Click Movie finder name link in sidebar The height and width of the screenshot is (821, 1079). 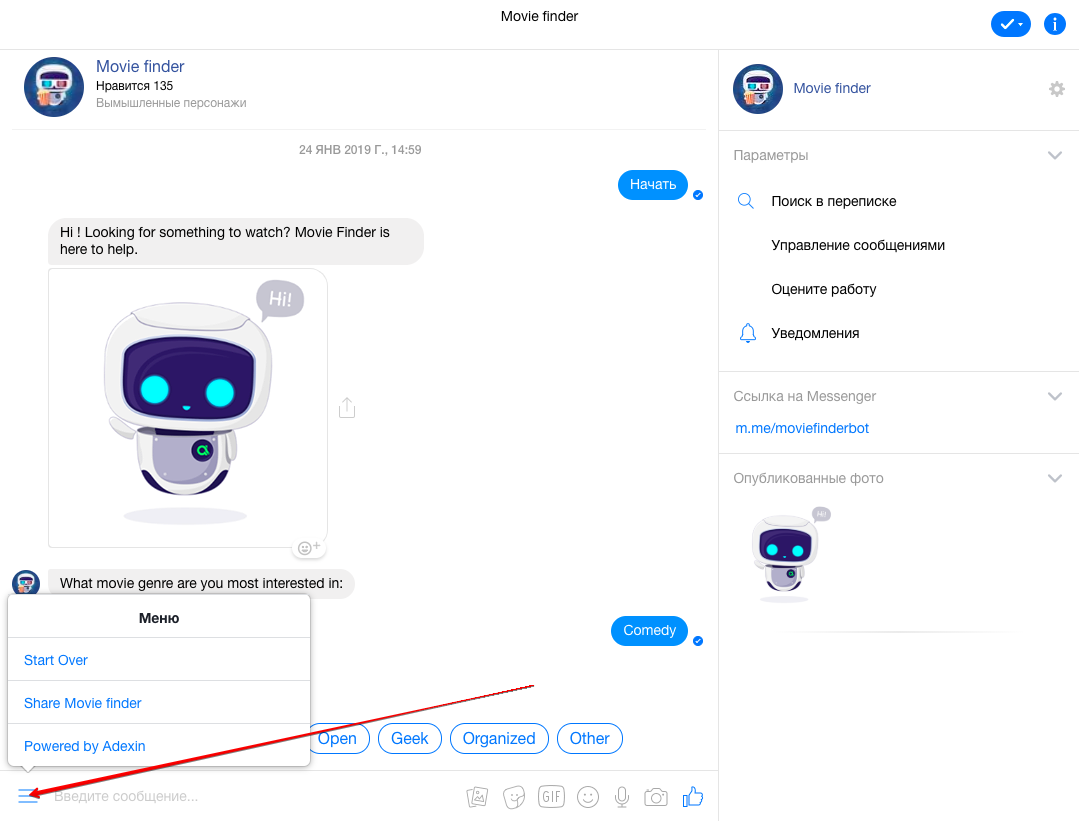[x=831, y=88]
